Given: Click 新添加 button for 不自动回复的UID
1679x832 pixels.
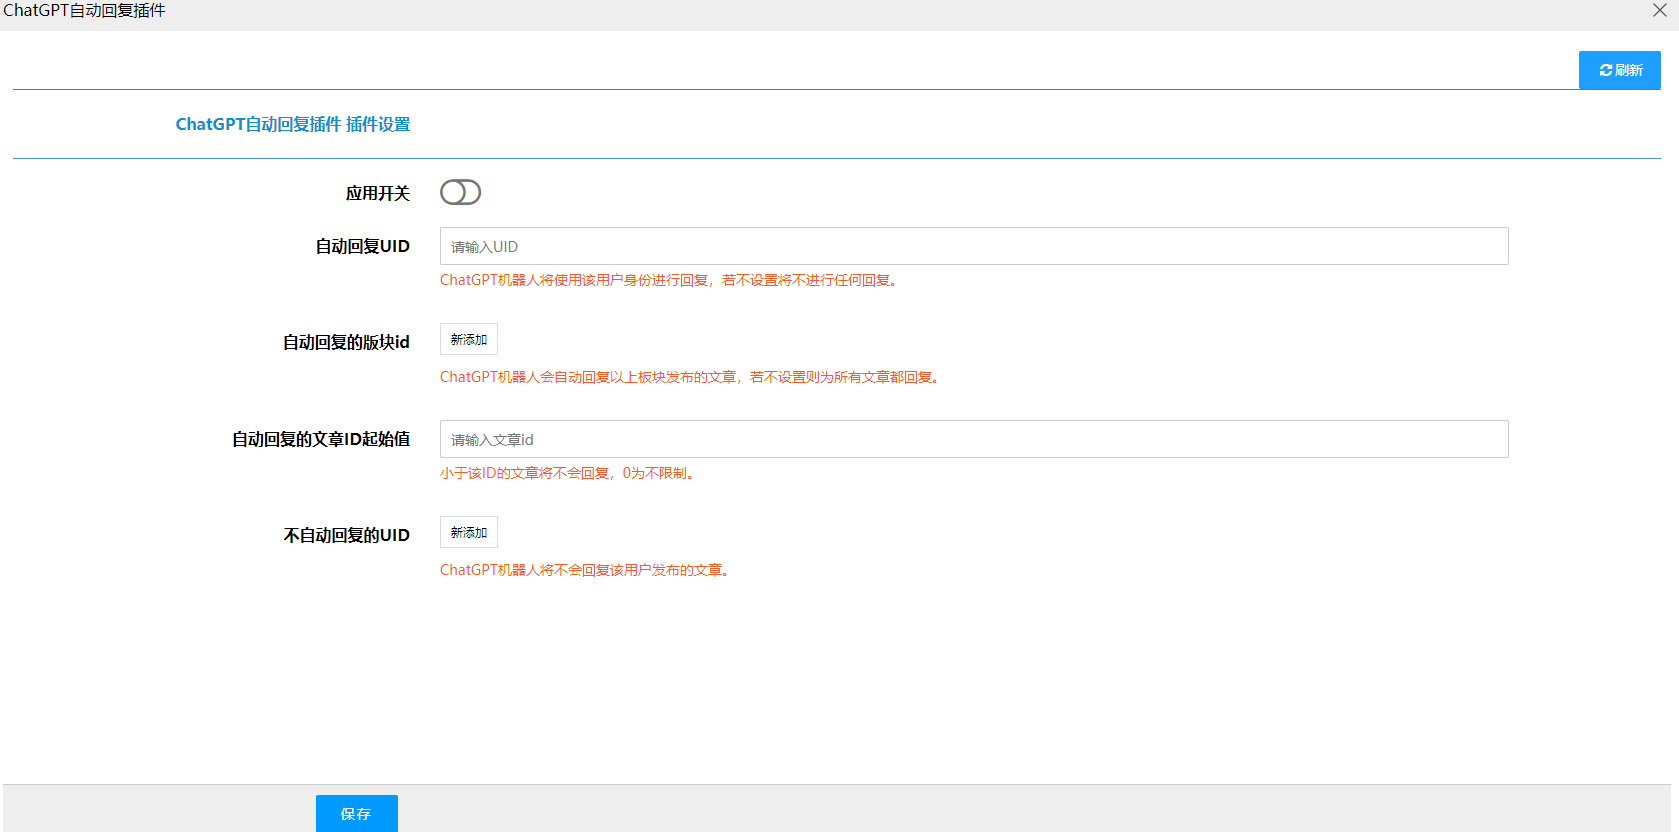Looking at the screenshot, I should [x=469, y=533].
